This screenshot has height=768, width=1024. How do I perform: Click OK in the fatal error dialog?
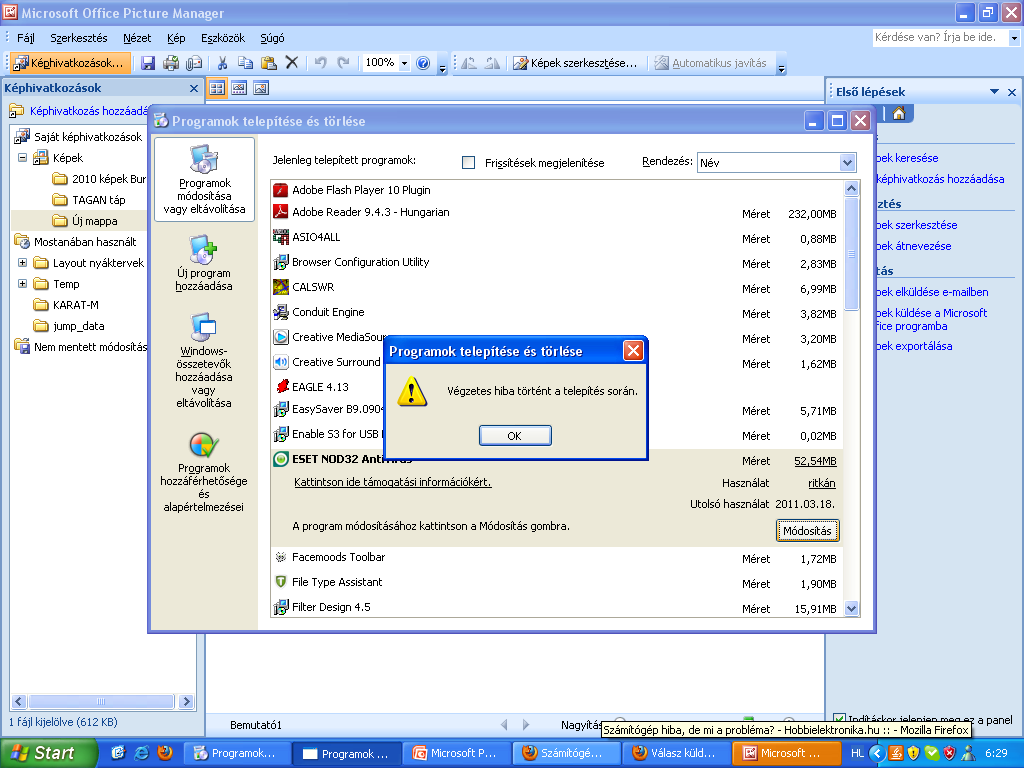[x=515, y=436]
